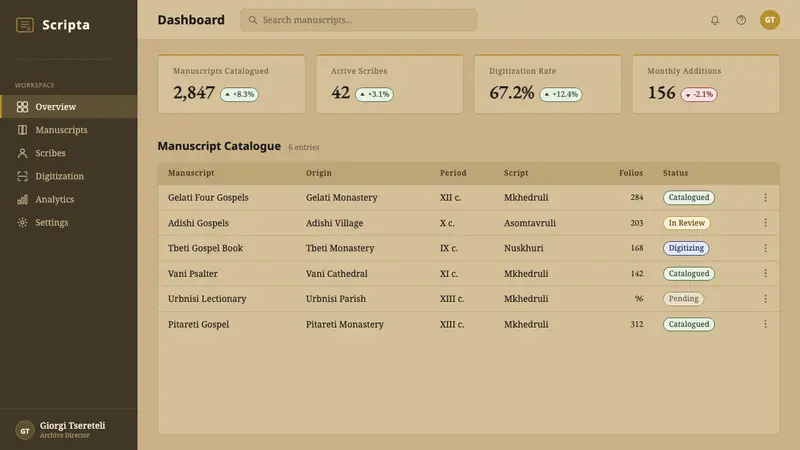Screen dimensions: 800x450
Task: Open Settings section
Action: [x=69, y=222]
